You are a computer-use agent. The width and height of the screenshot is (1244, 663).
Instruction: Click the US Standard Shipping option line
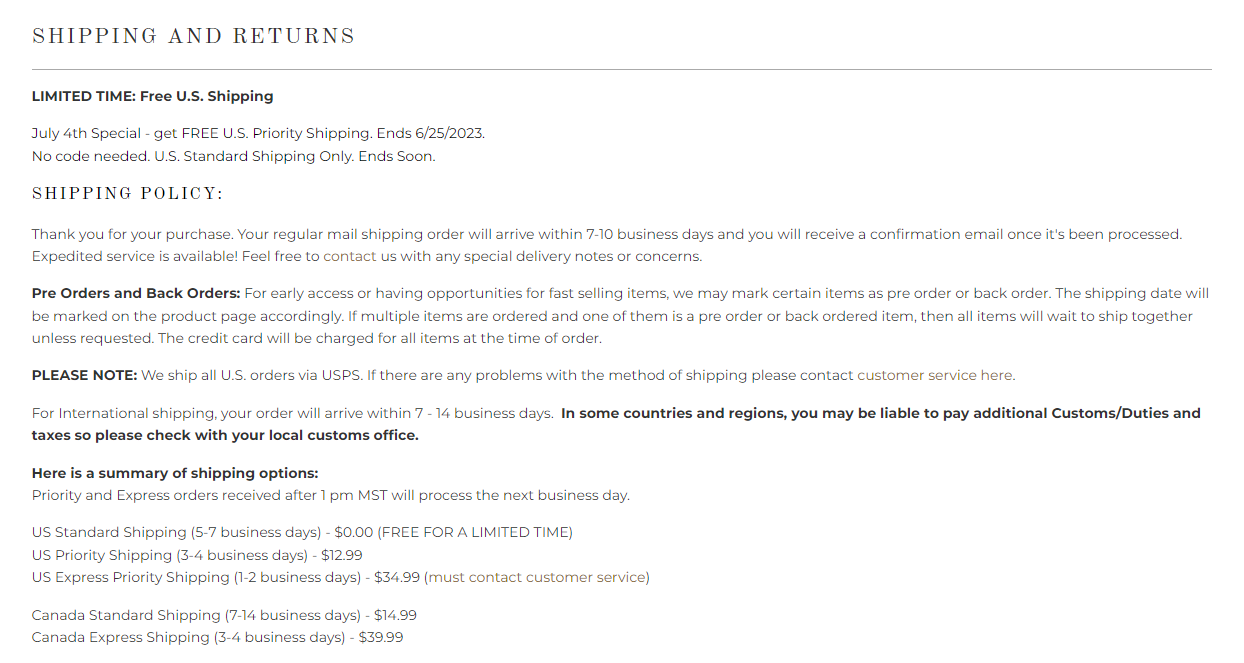(x=302, y=532)
